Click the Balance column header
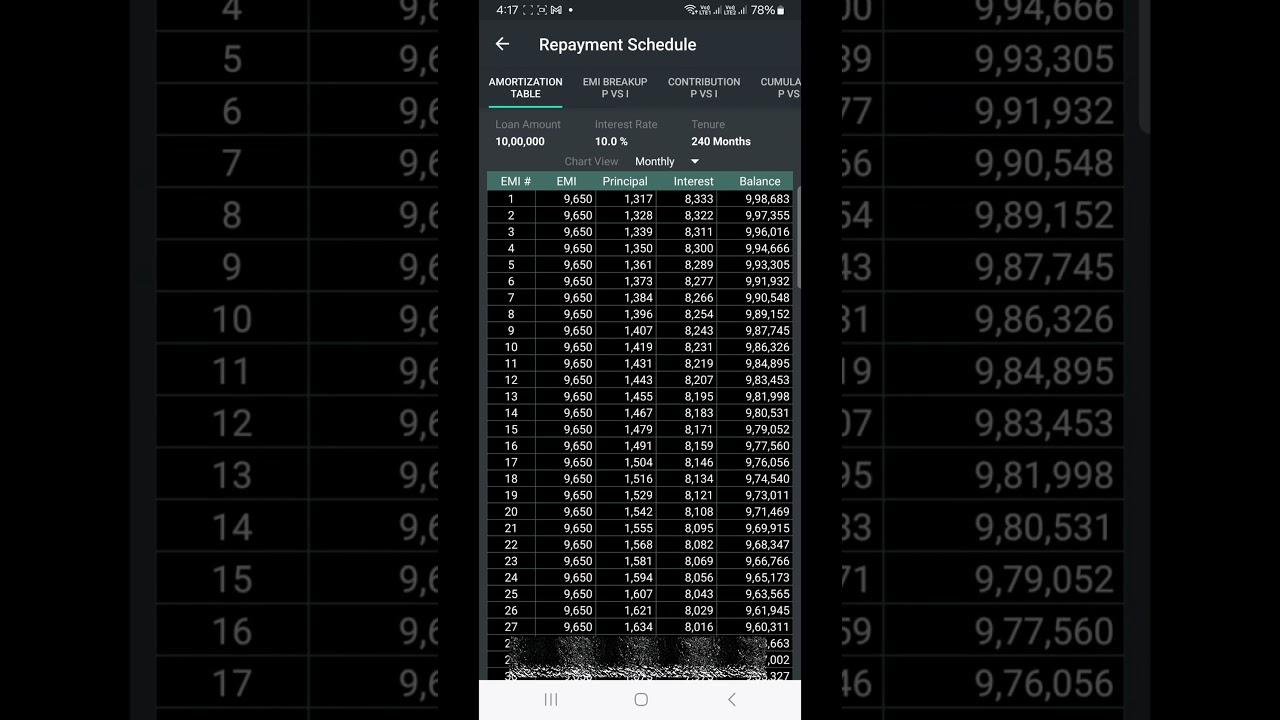1280x720 pixels. click(x=760, y=181)
